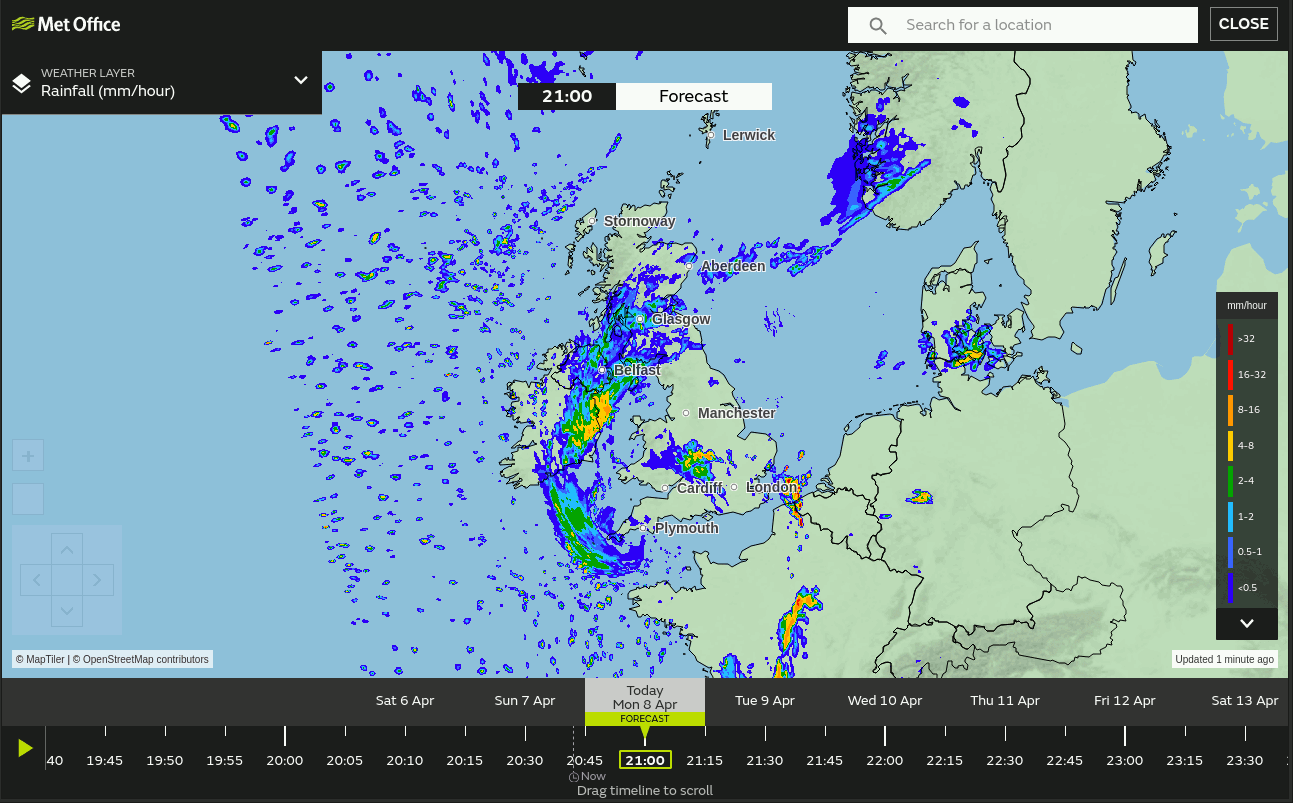Open the MapTiler attribution link
The height and width of the screenshot is (803, 1293).
tap(40, 659)
